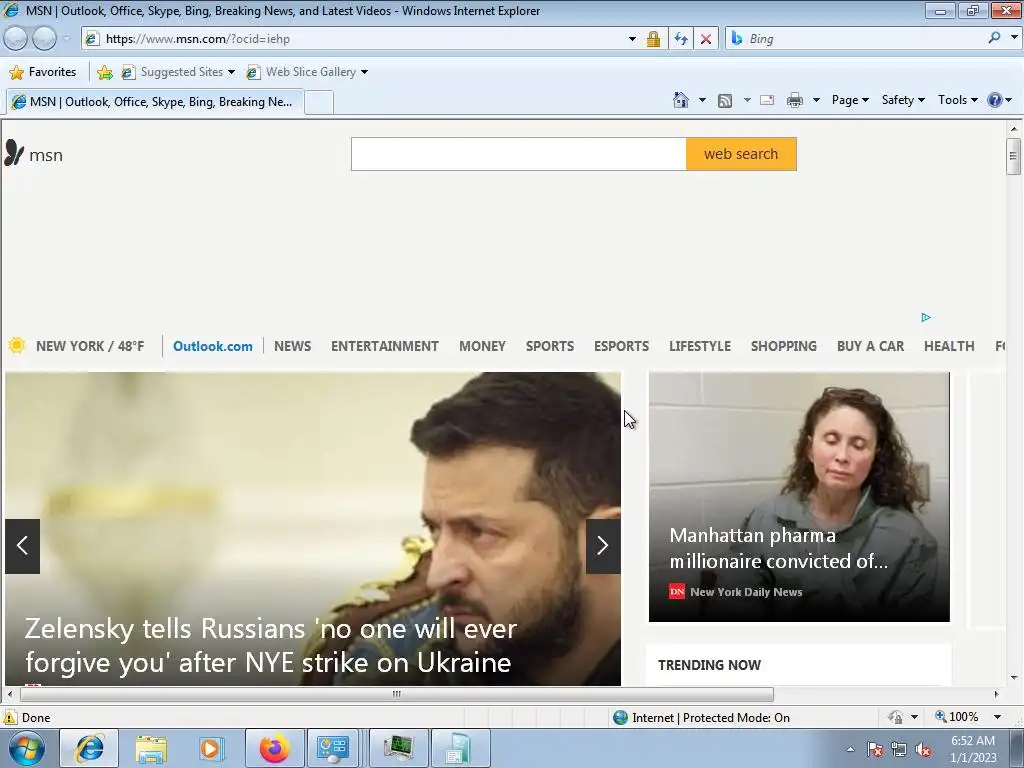Open the MONEY section

[482, 346]
